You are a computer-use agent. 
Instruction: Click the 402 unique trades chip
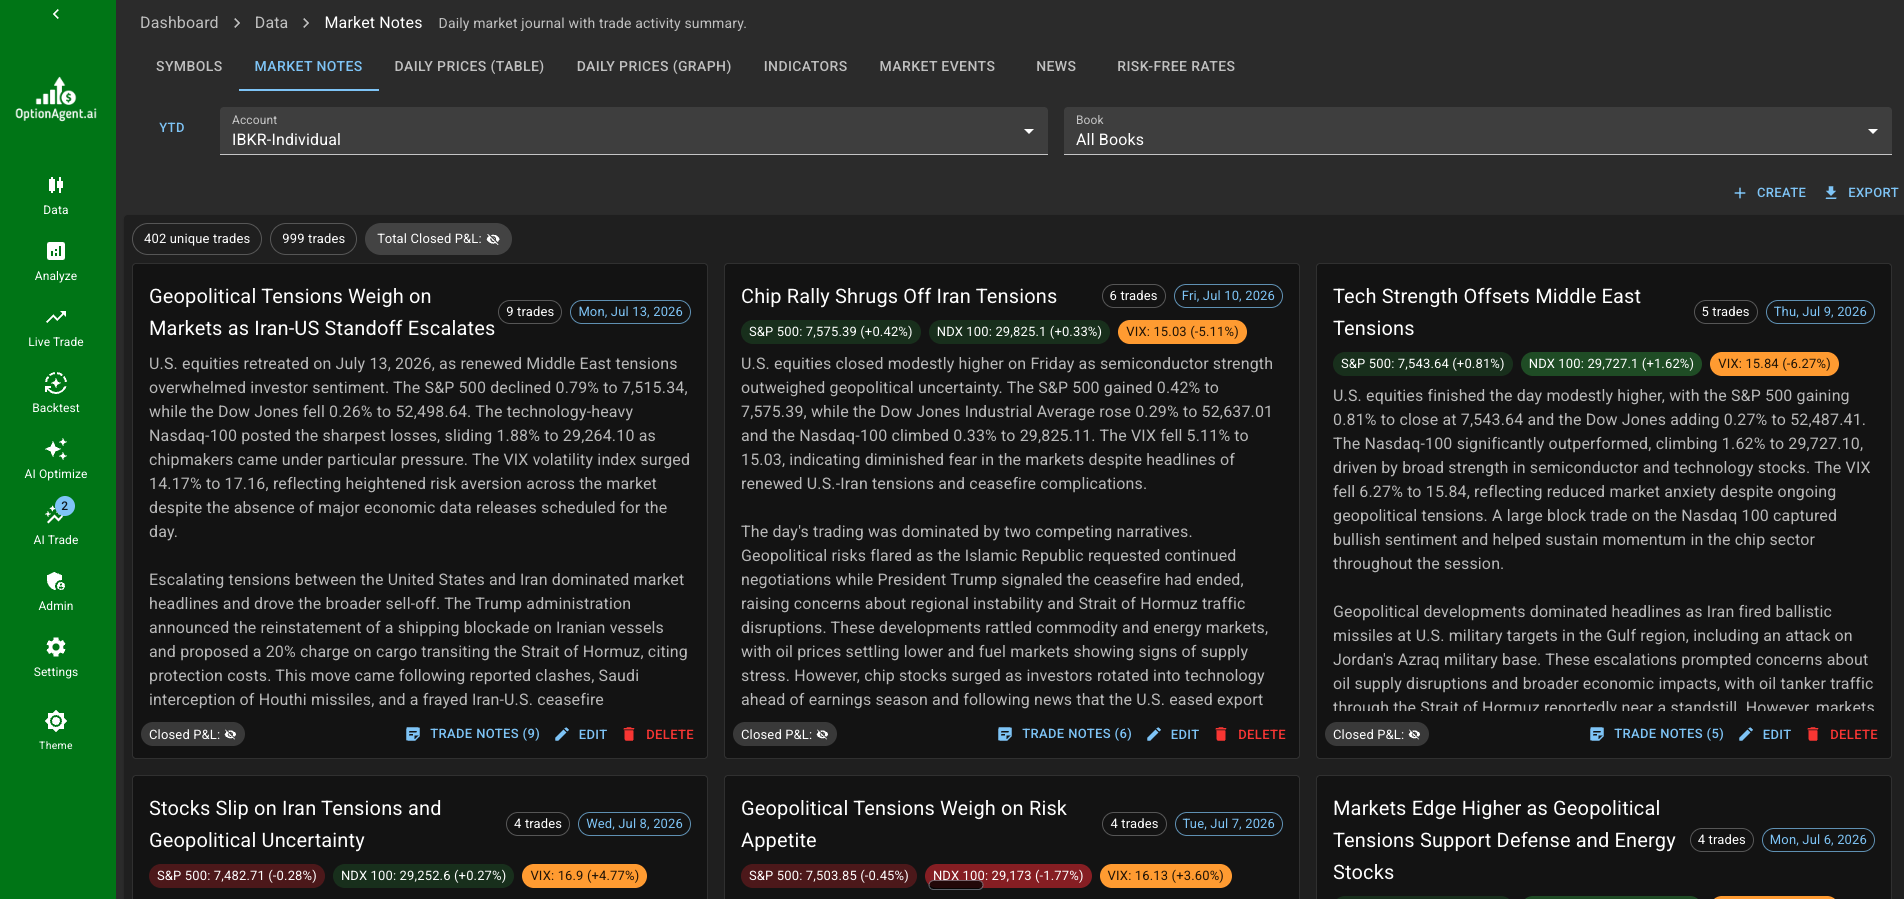pyautogui.click(x=197, y=239)
